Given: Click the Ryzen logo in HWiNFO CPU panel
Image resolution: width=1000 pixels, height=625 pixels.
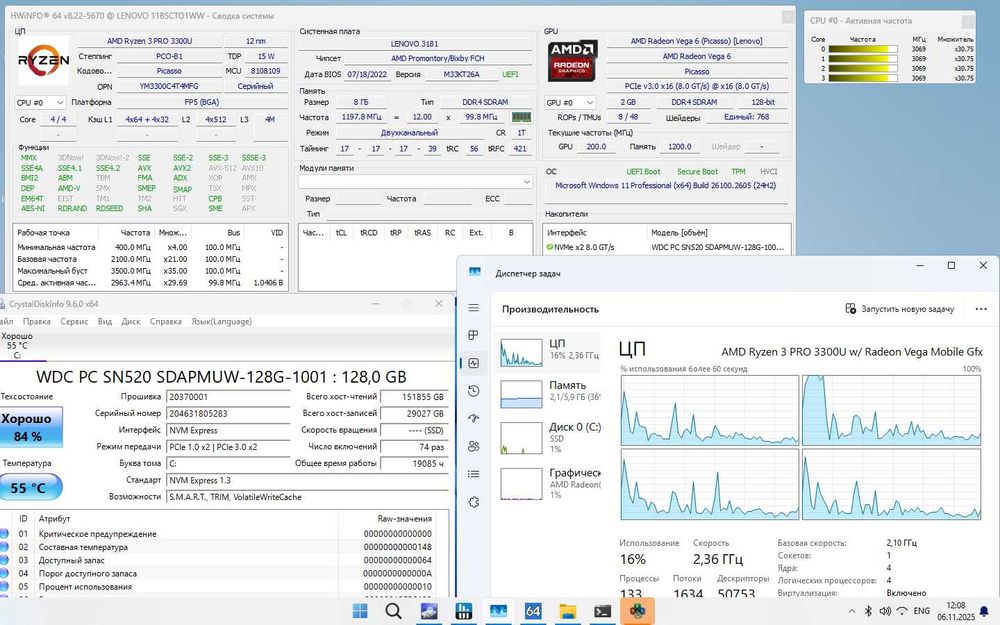Looking at the screenshot, I should 43,61.
